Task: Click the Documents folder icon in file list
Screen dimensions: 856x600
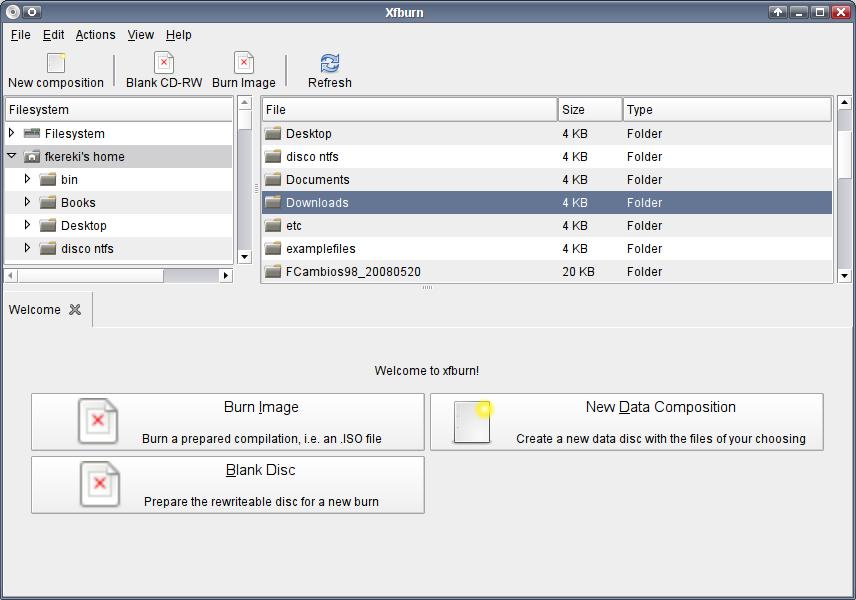Action: pos(273,180)
